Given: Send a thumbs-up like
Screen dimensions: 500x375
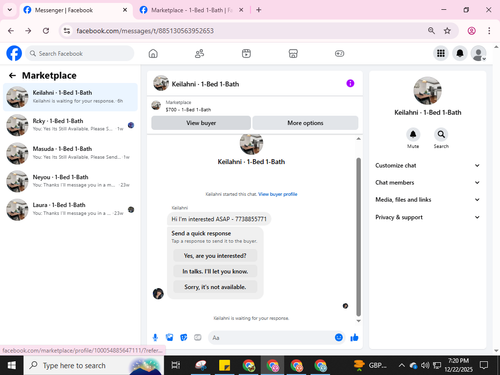Looking at the screenshot, I should tap(354, 338).
